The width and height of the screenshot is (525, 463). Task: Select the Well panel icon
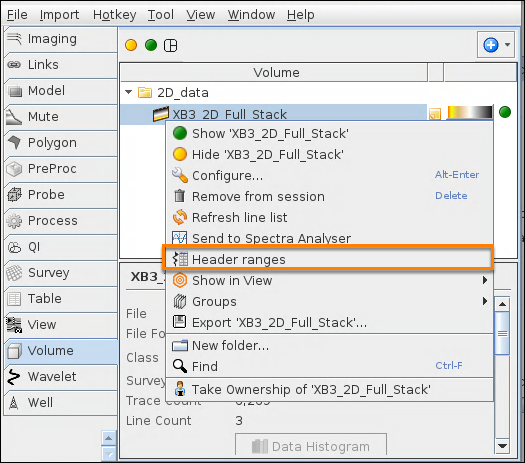(x=14, y=402)
